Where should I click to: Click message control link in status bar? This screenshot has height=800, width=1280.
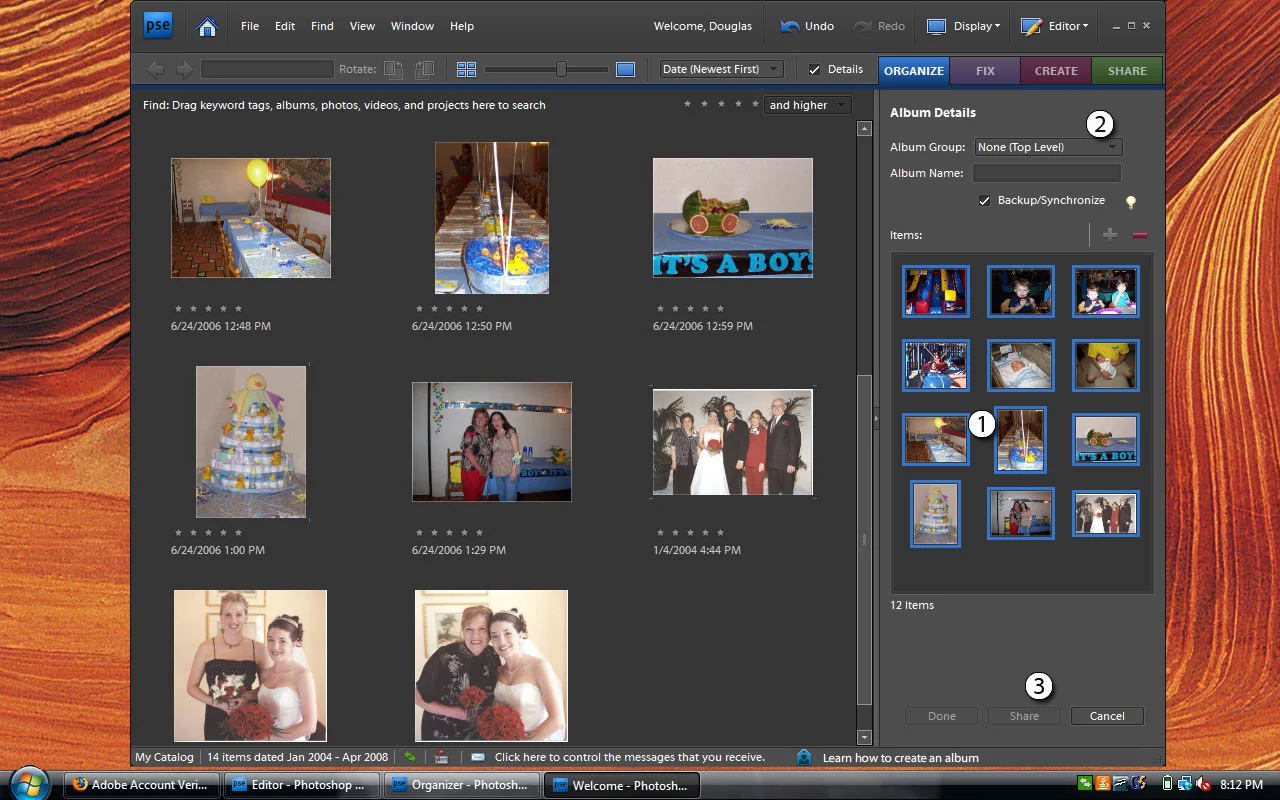click(x=630, y=757)
